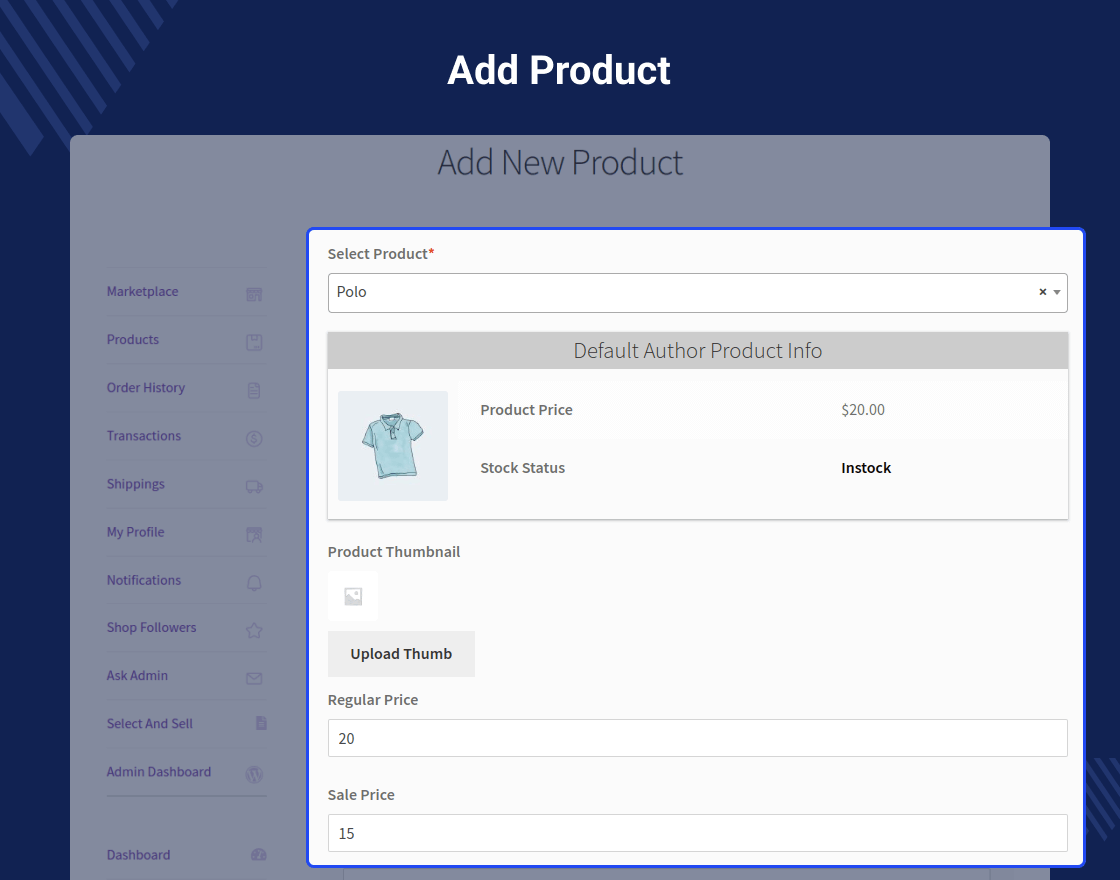Click the Shippings truck icon
The height and width of the screenshot is (880, 1120).
(254, 486)
